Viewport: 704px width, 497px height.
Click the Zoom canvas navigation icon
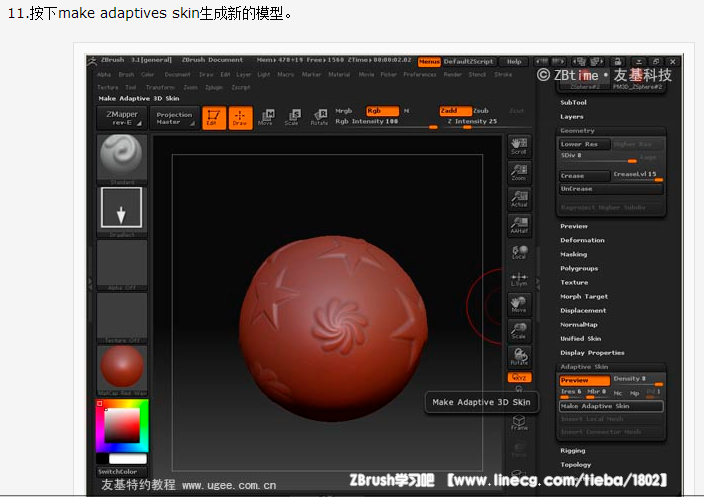coord(519,172)
